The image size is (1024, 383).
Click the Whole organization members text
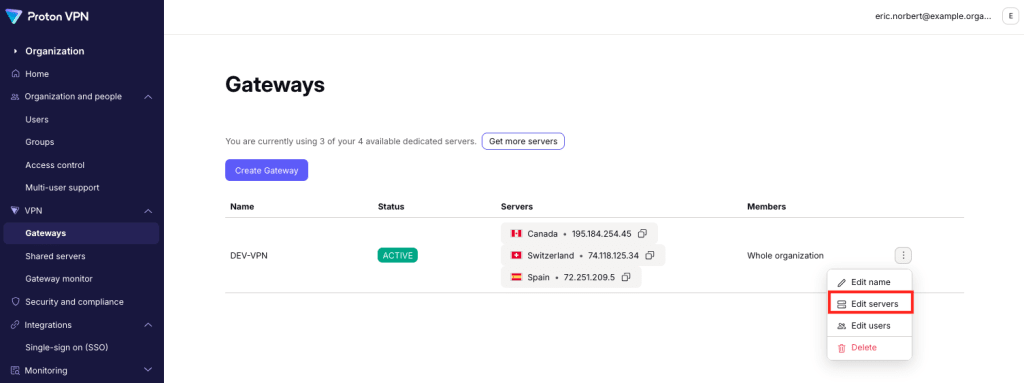(x=786, y=256)
